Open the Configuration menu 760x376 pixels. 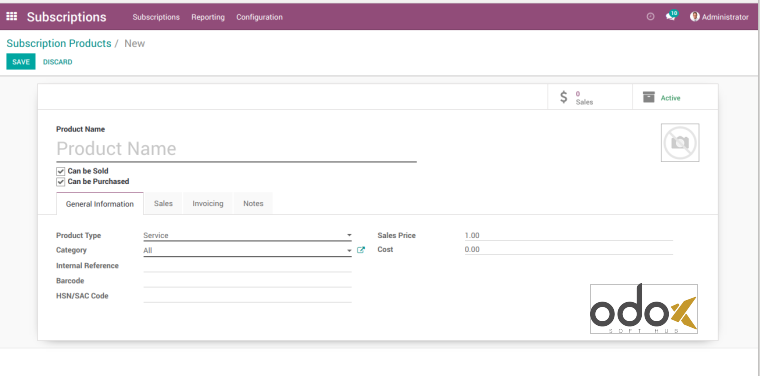(259, 17)
